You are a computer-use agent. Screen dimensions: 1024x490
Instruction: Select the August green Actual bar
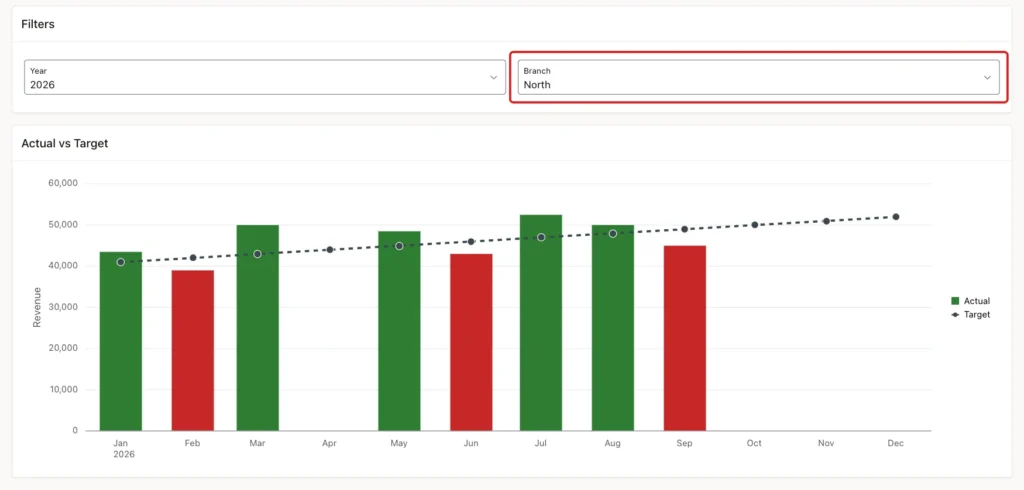pyautogui.click(x=613, y=328)
